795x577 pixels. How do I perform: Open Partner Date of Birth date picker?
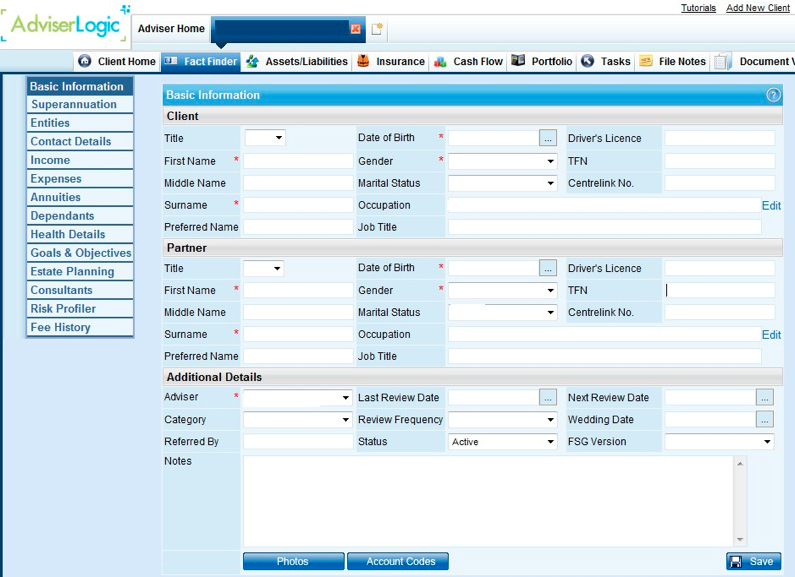[x=548, y=268]
